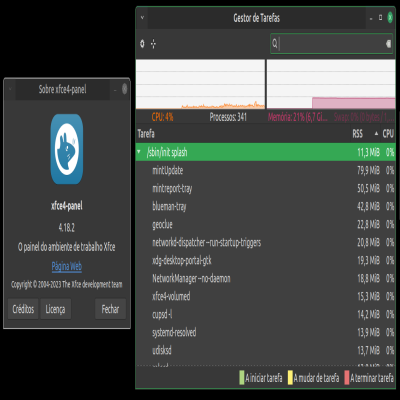Open the Task Manager window menu chevron
Image resolution: width=400 pixels, height=400 pixels.
click(x=142, y=17)
